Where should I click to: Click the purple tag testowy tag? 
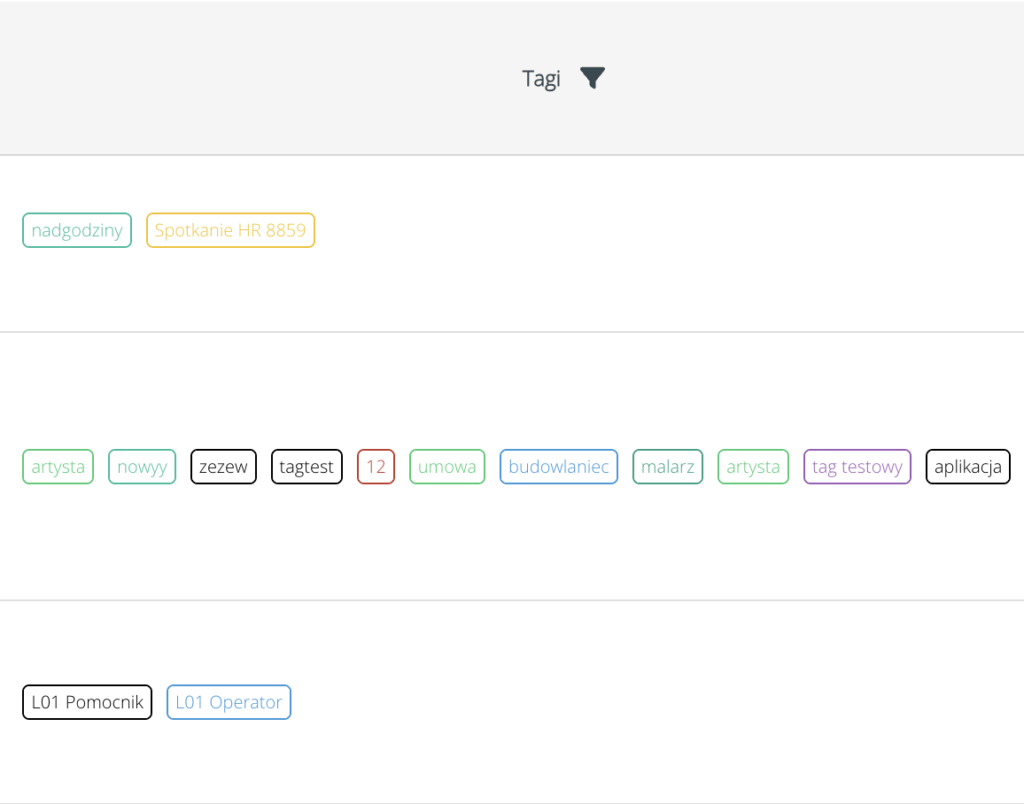(857, 467)
